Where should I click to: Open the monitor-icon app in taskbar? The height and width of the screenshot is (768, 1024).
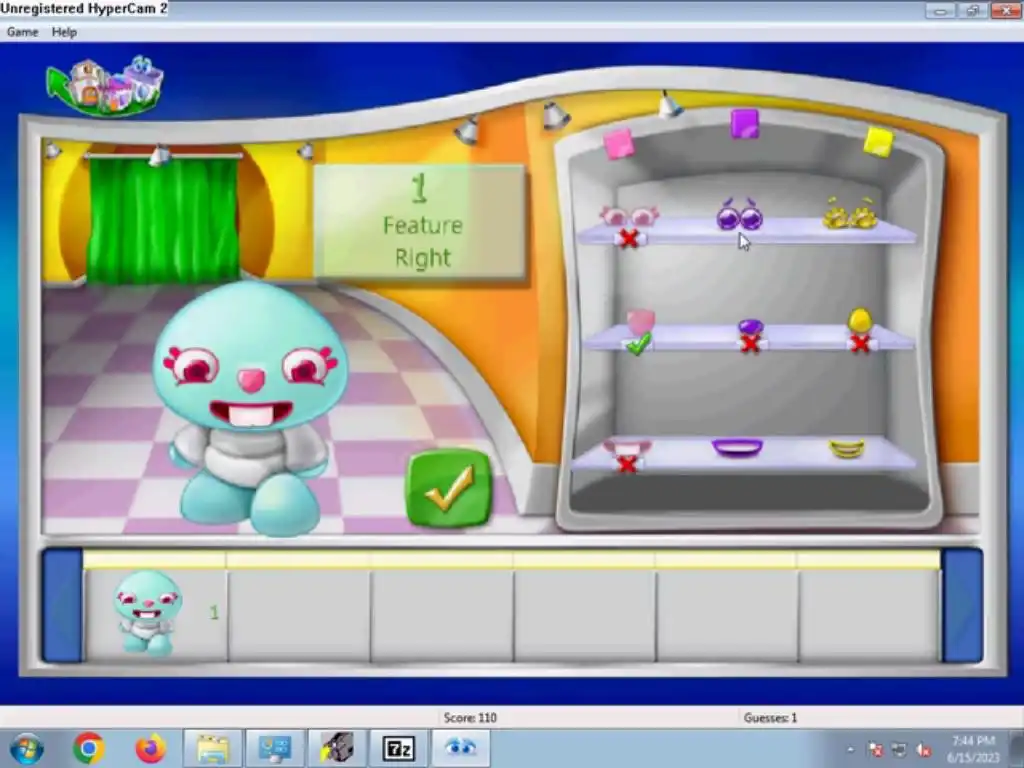pos(274,748)
